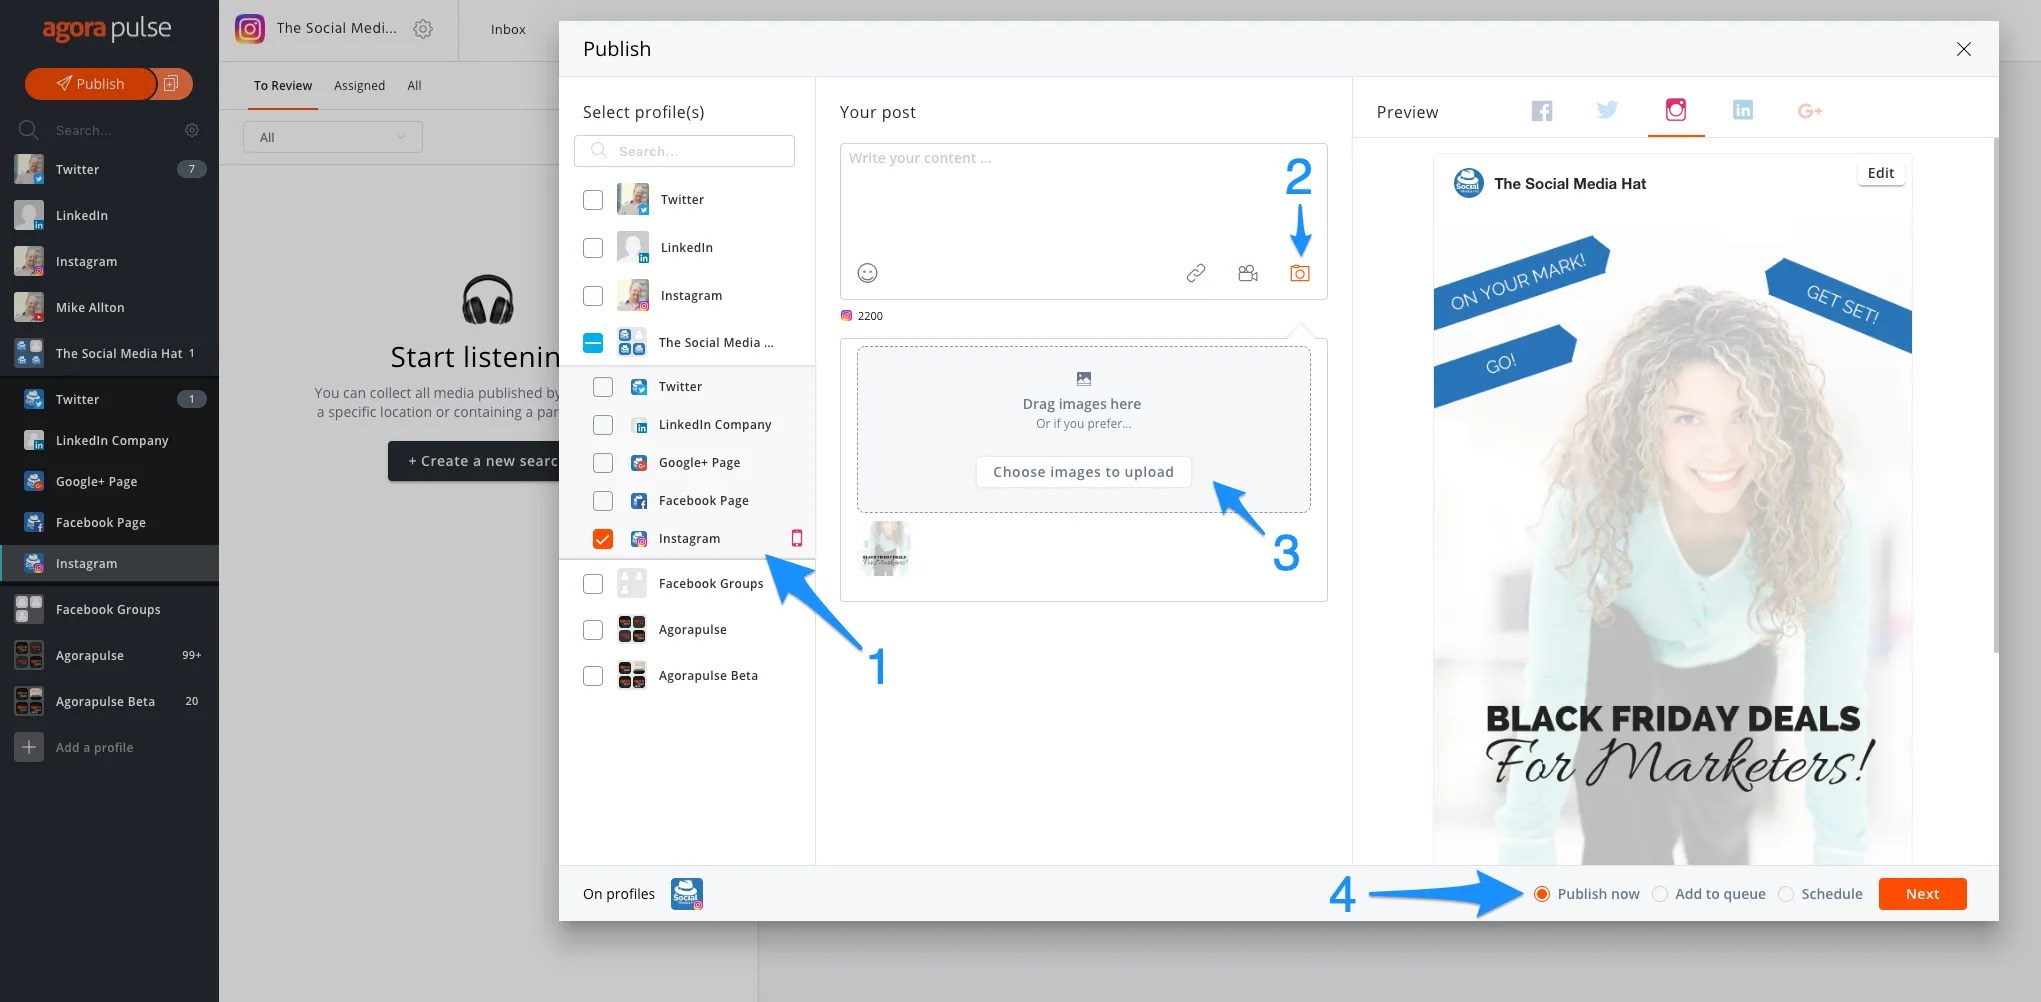Check the top LinkedIn profile checkbox
Image resolution: width=2041 pixels, height=1002 pixels.
(593, 248)
